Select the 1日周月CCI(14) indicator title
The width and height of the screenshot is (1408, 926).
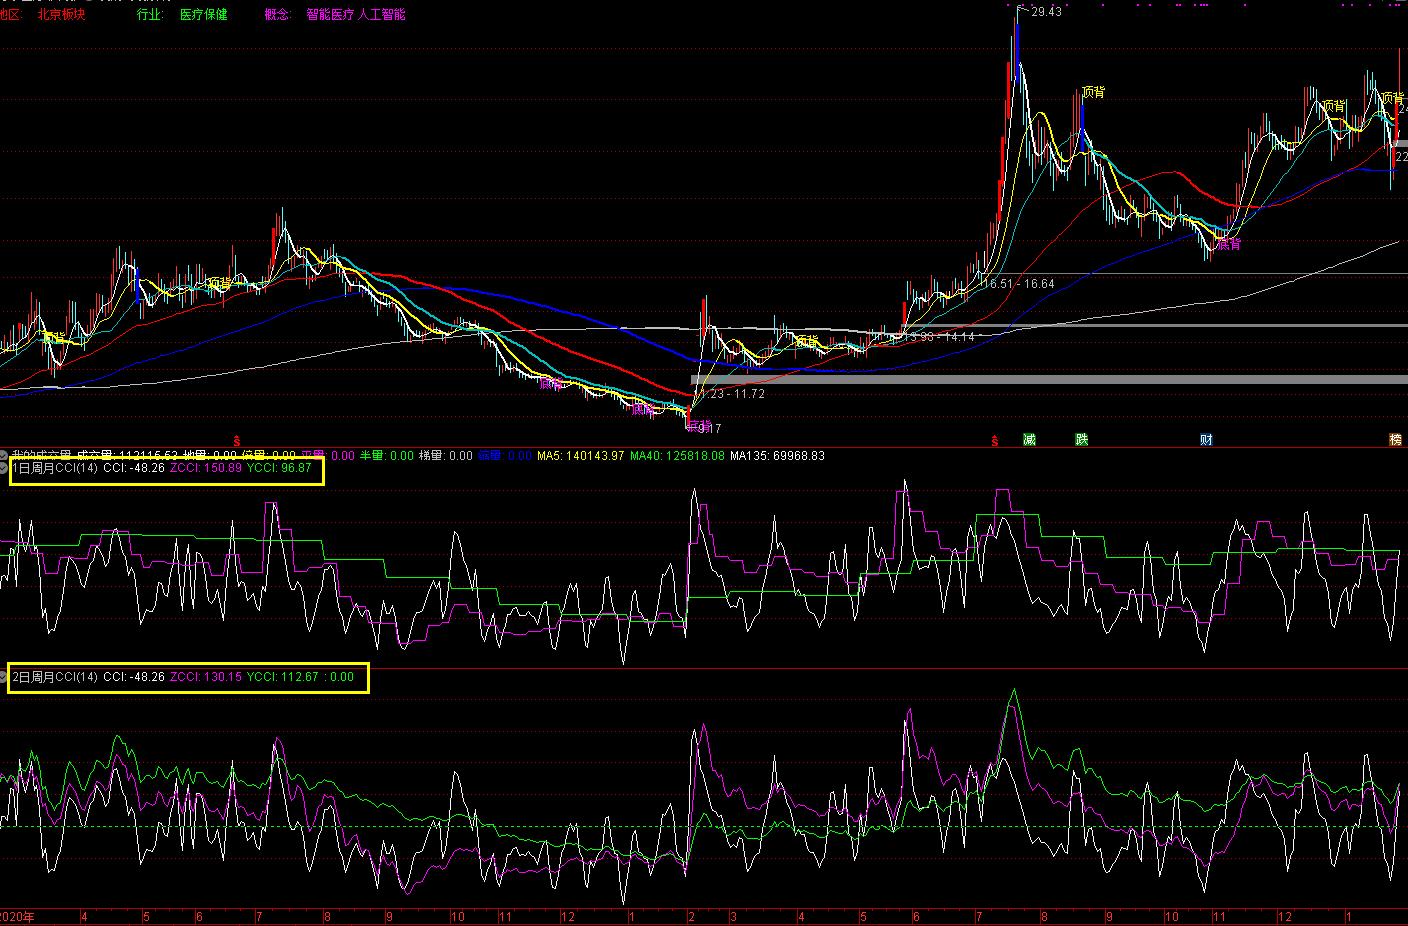point(55,468)
